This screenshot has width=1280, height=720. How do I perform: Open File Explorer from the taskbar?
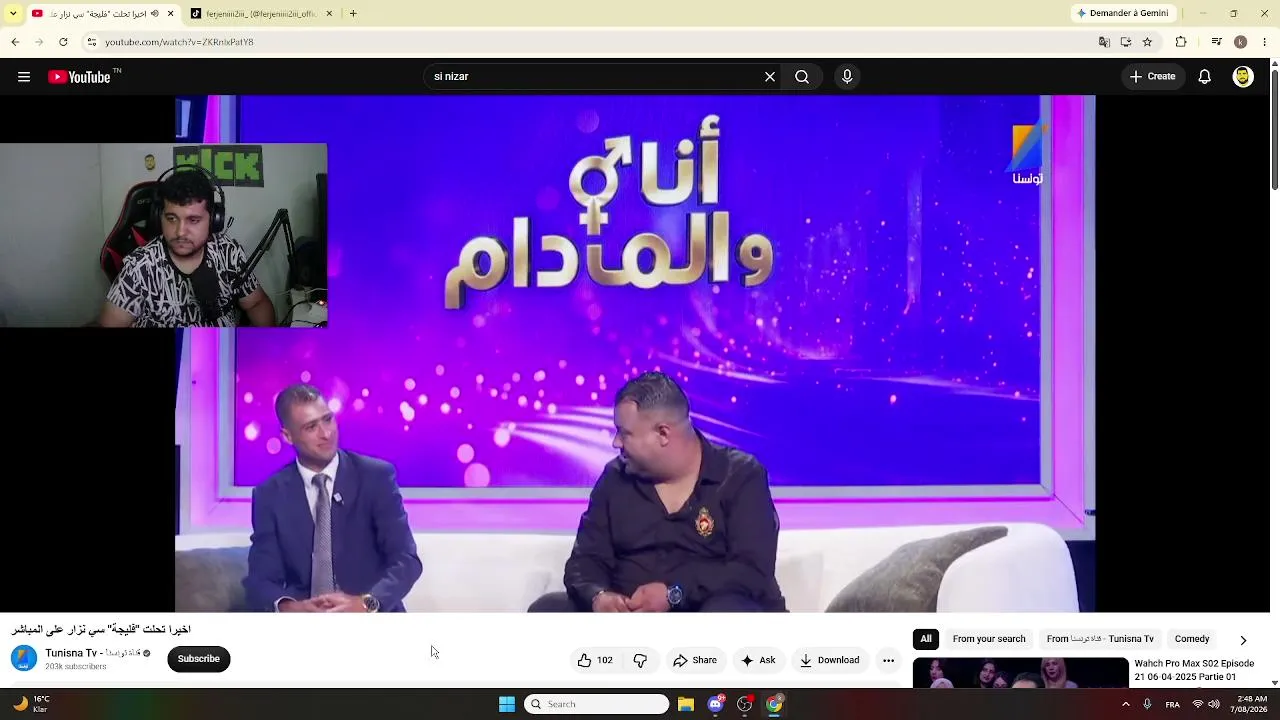686,704
